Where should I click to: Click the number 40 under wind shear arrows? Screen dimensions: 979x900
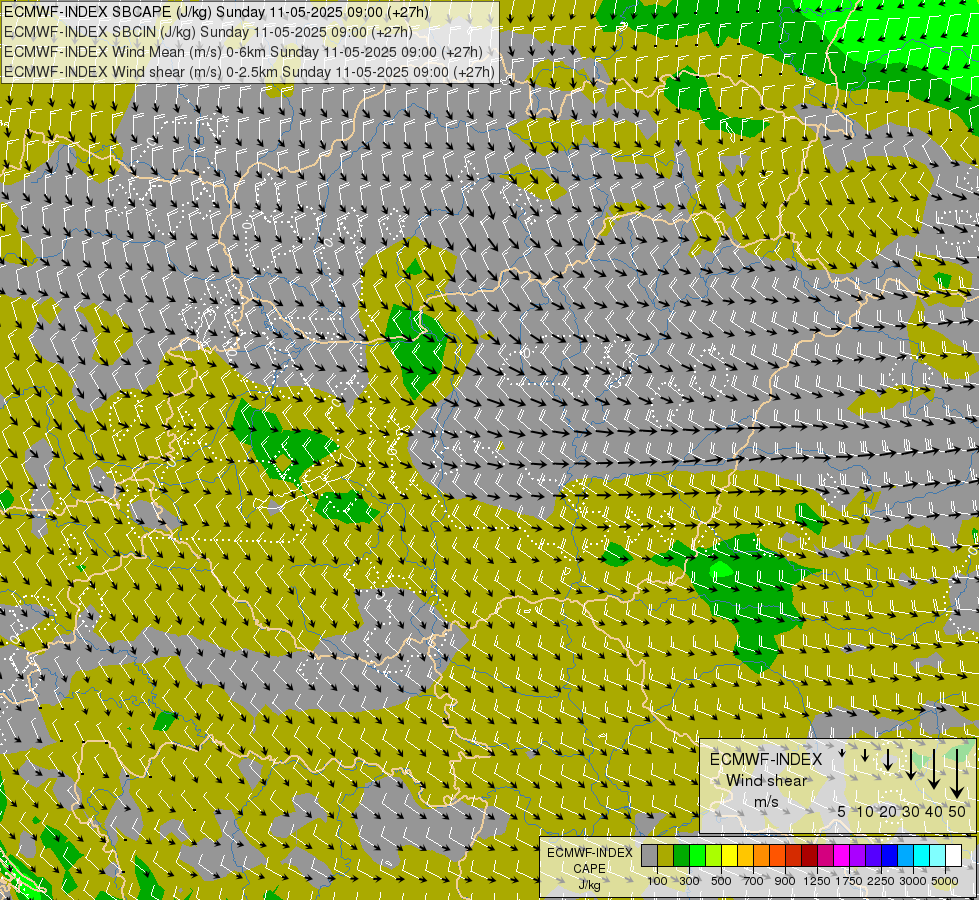(x=933, y=811)
